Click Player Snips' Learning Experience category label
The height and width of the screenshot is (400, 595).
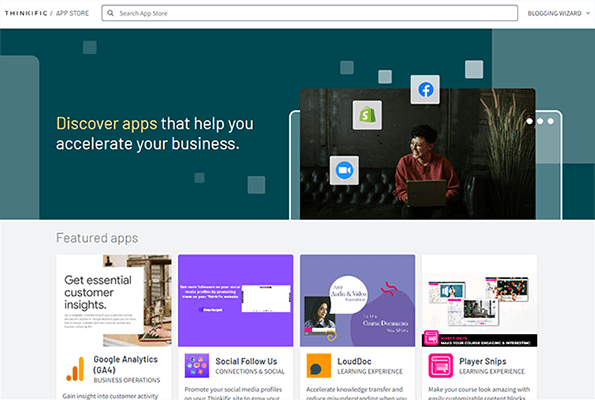click(492, 372)
